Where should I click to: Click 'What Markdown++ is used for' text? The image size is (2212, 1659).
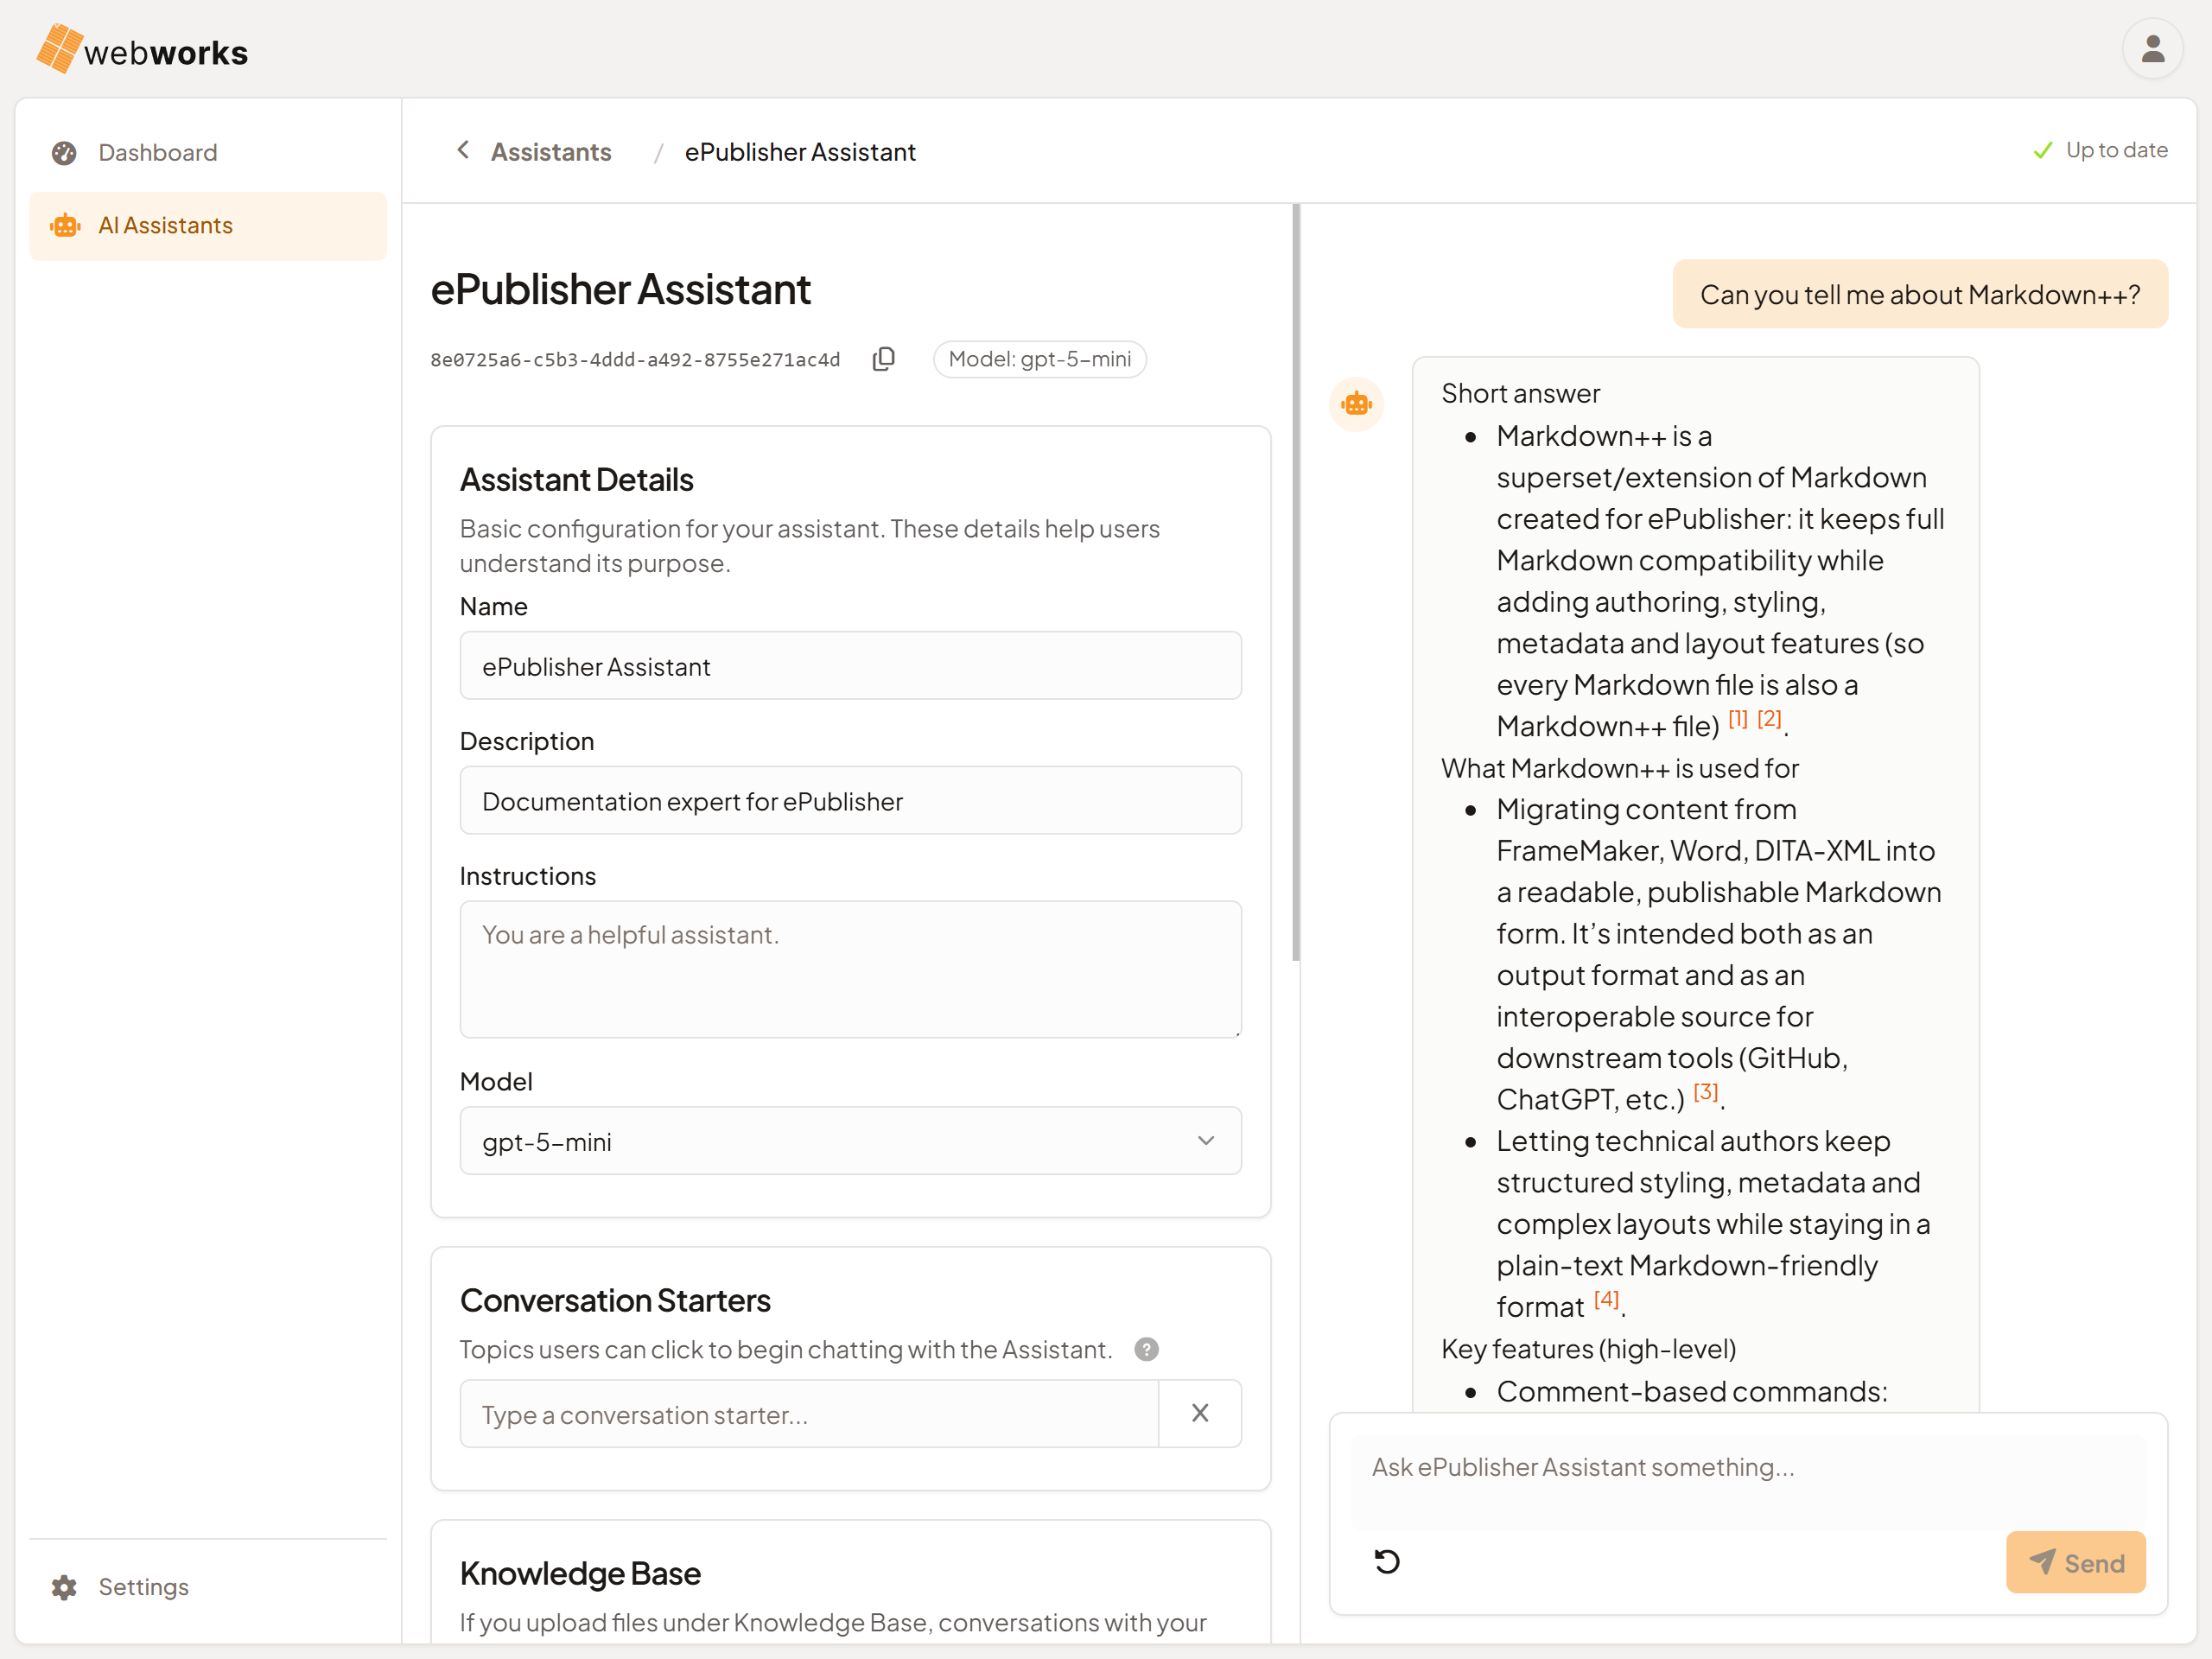[1620, 768]
